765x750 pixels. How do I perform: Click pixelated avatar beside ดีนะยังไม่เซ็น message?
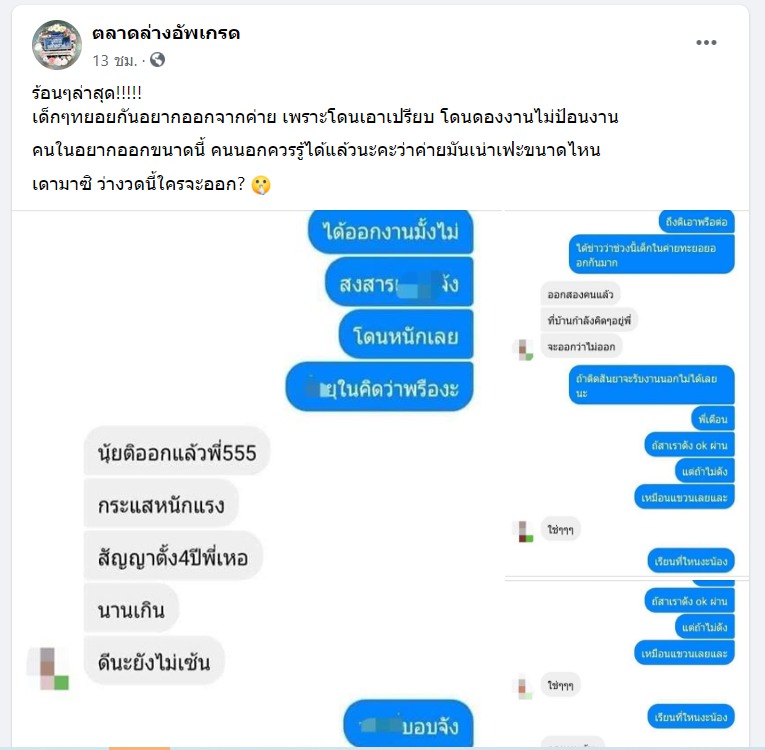pyautogui.click(x=48, y=668)
